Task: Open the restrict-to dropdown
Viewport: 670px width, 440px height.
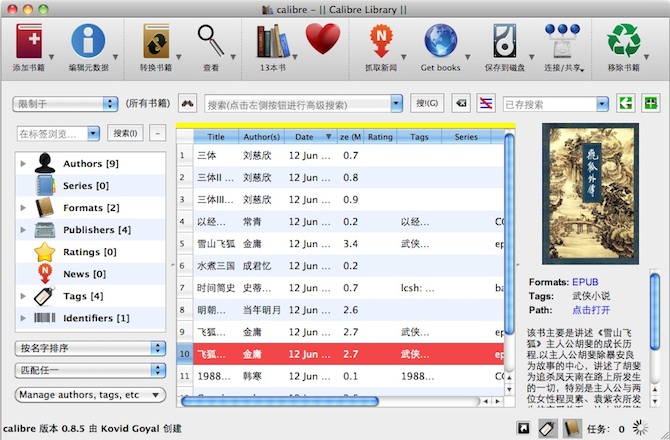Action: tap(65, 104)
